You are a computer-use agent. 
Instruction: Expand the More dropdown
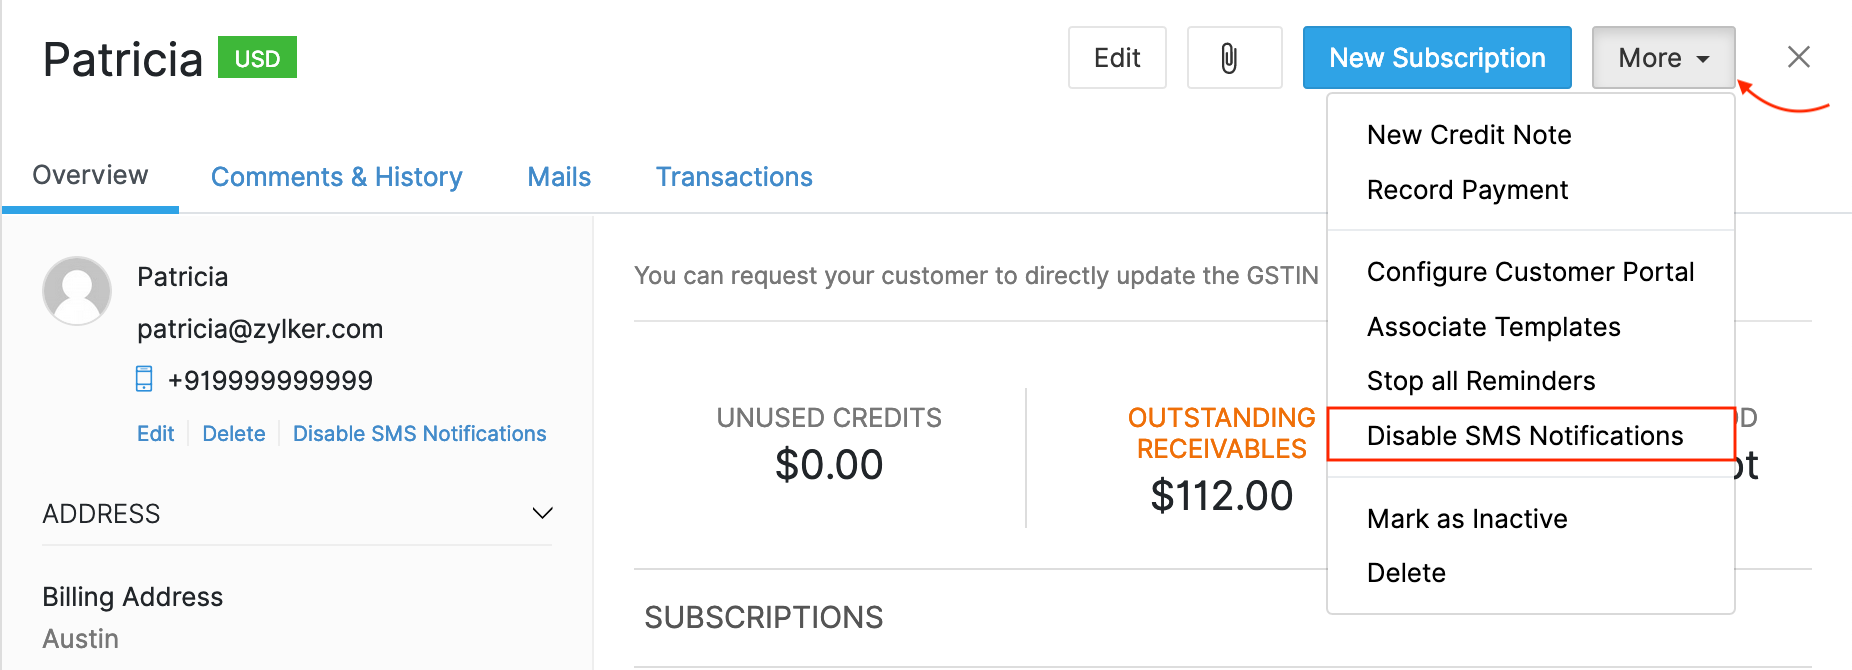pyautogui.click(x=1661, y=57)
